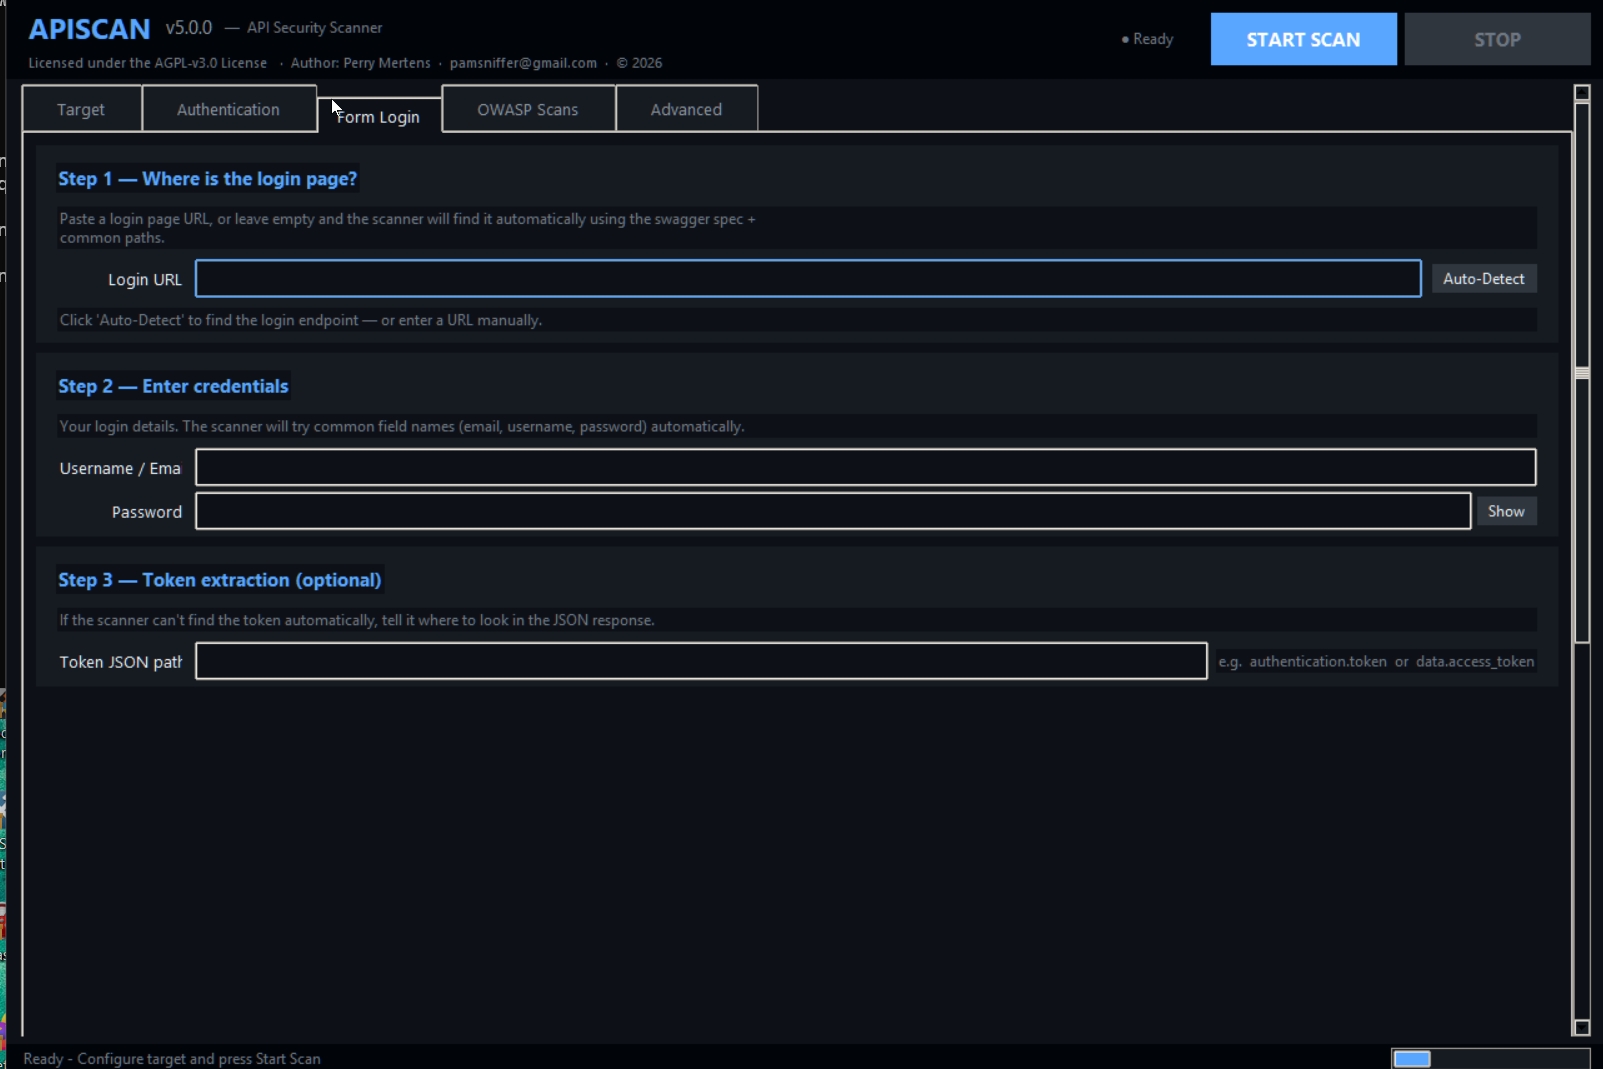This screenshot has width=1603, height=1069.
Task: Click the 'Step 1 — Where is the login page?' heading
Action: 207,179
